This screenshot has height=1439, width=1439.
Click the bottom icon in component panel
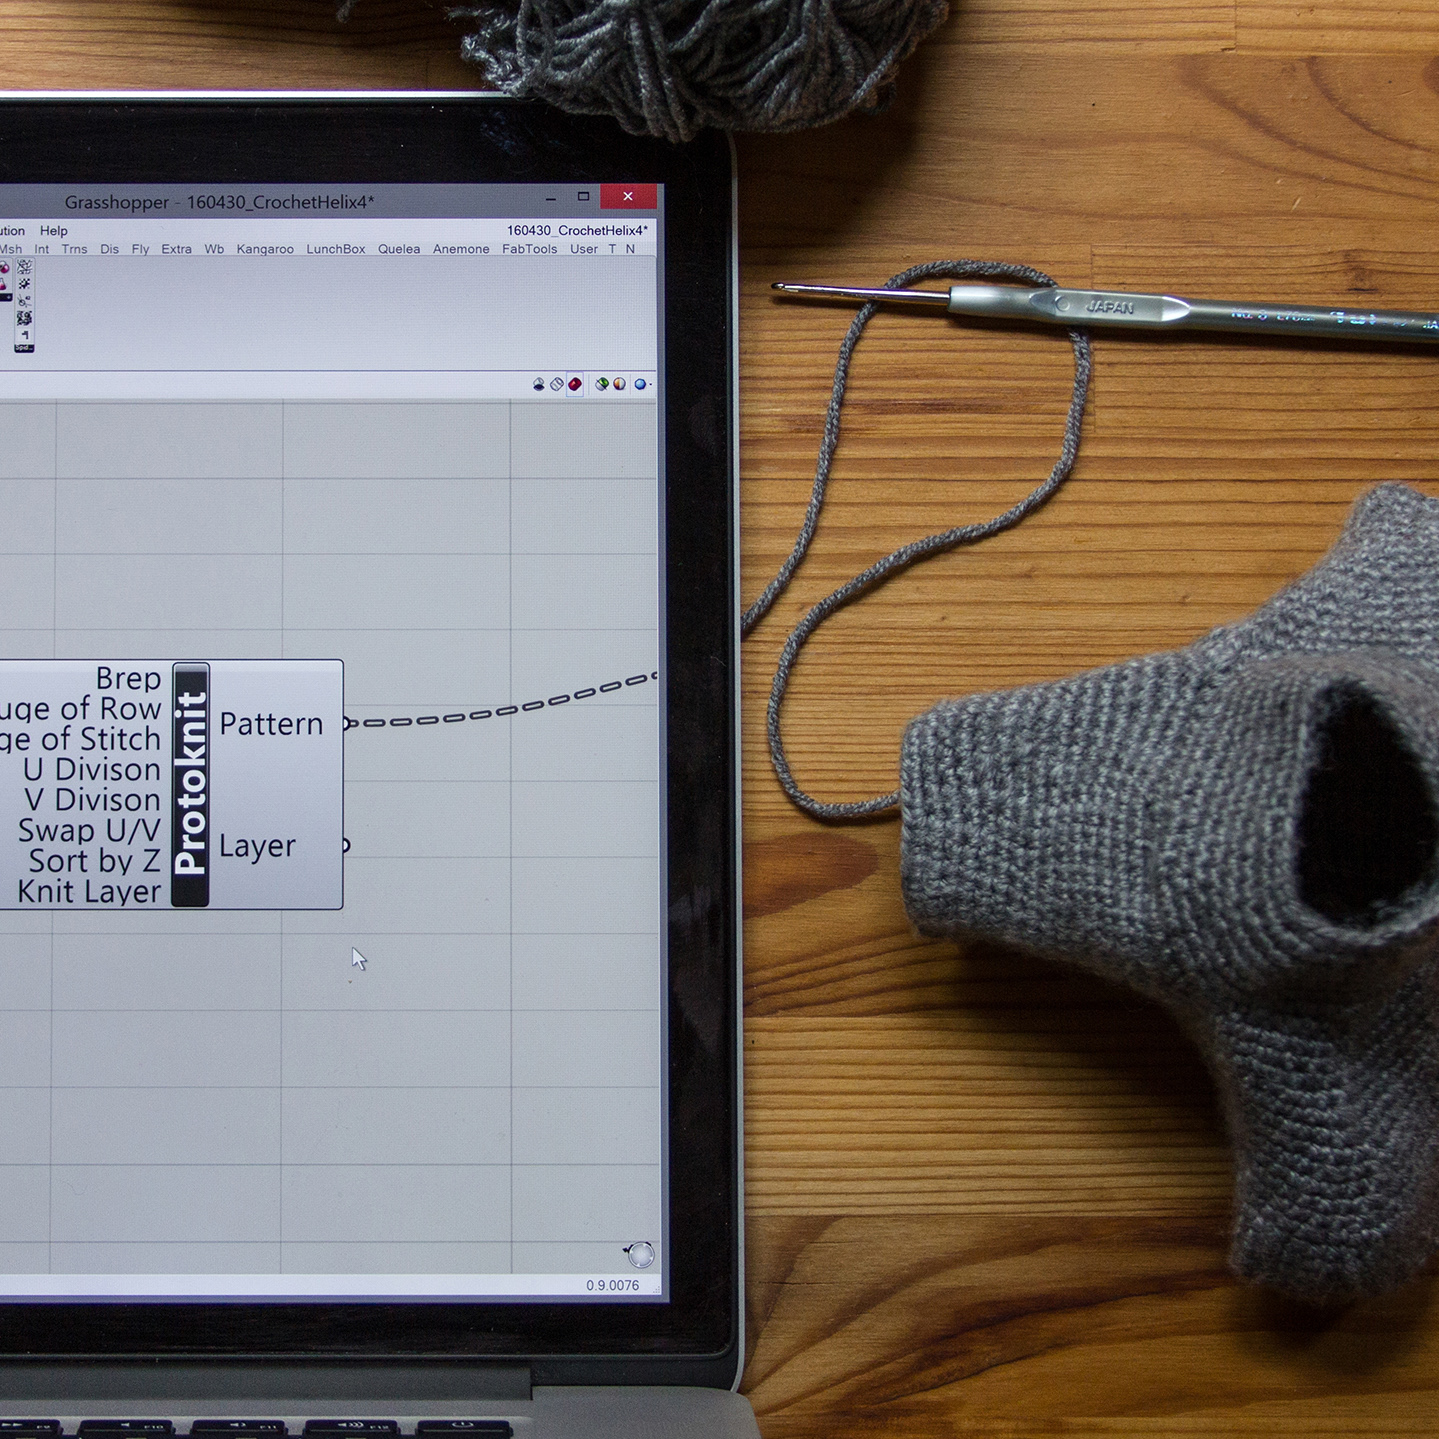(x=25, y=335)
